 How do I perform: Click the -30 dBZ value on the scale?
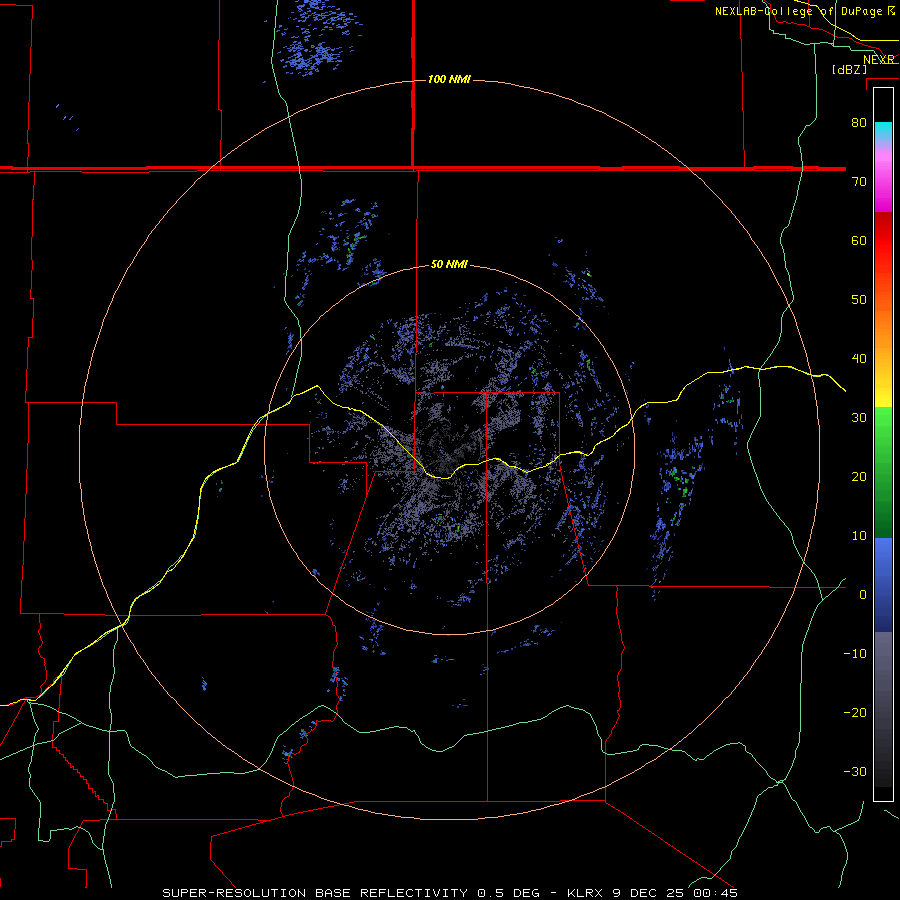pyautogui.click(x=855, y=773)
